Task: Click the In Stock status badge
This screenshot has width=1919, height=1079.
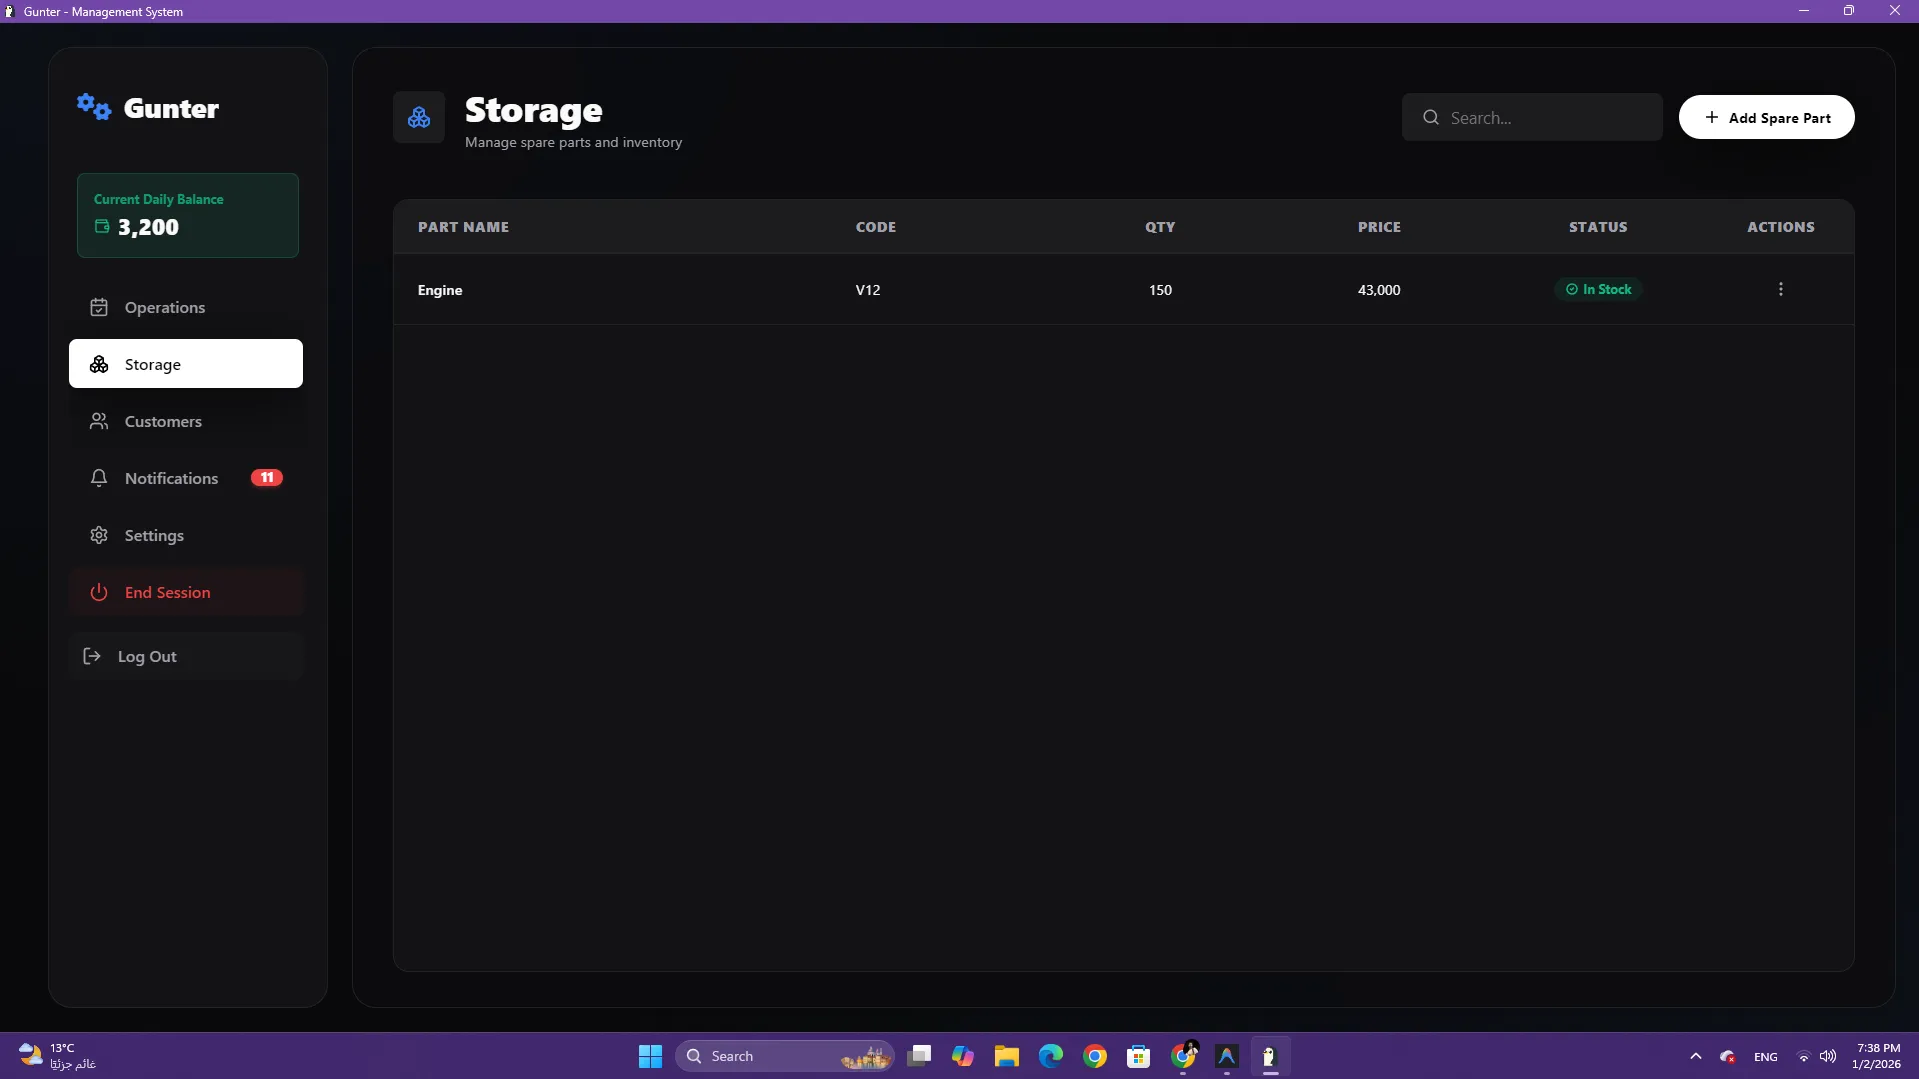Action: pos(1598,289)
